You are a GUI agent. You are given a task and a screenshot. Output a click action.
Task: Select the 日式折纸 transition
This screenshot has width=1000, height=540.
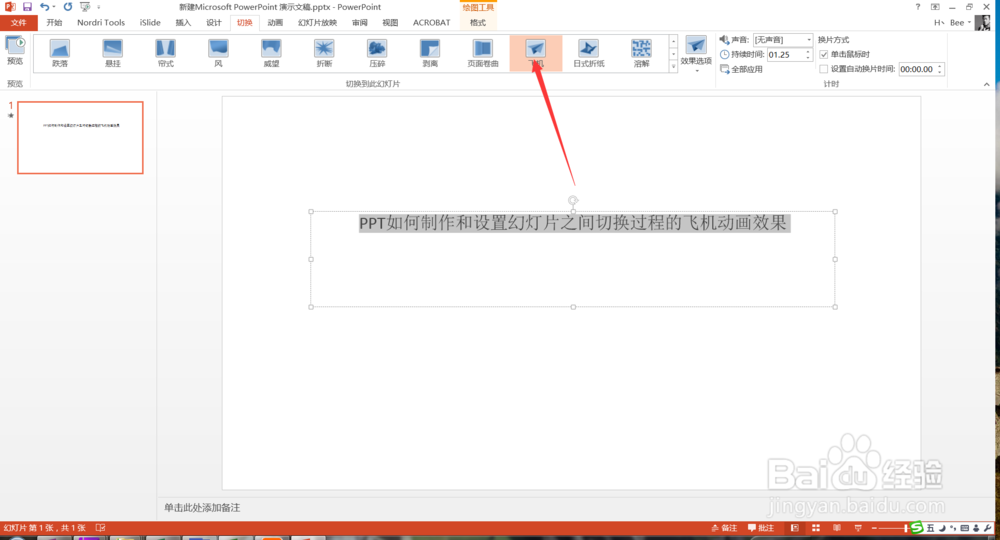click(589, 53)
